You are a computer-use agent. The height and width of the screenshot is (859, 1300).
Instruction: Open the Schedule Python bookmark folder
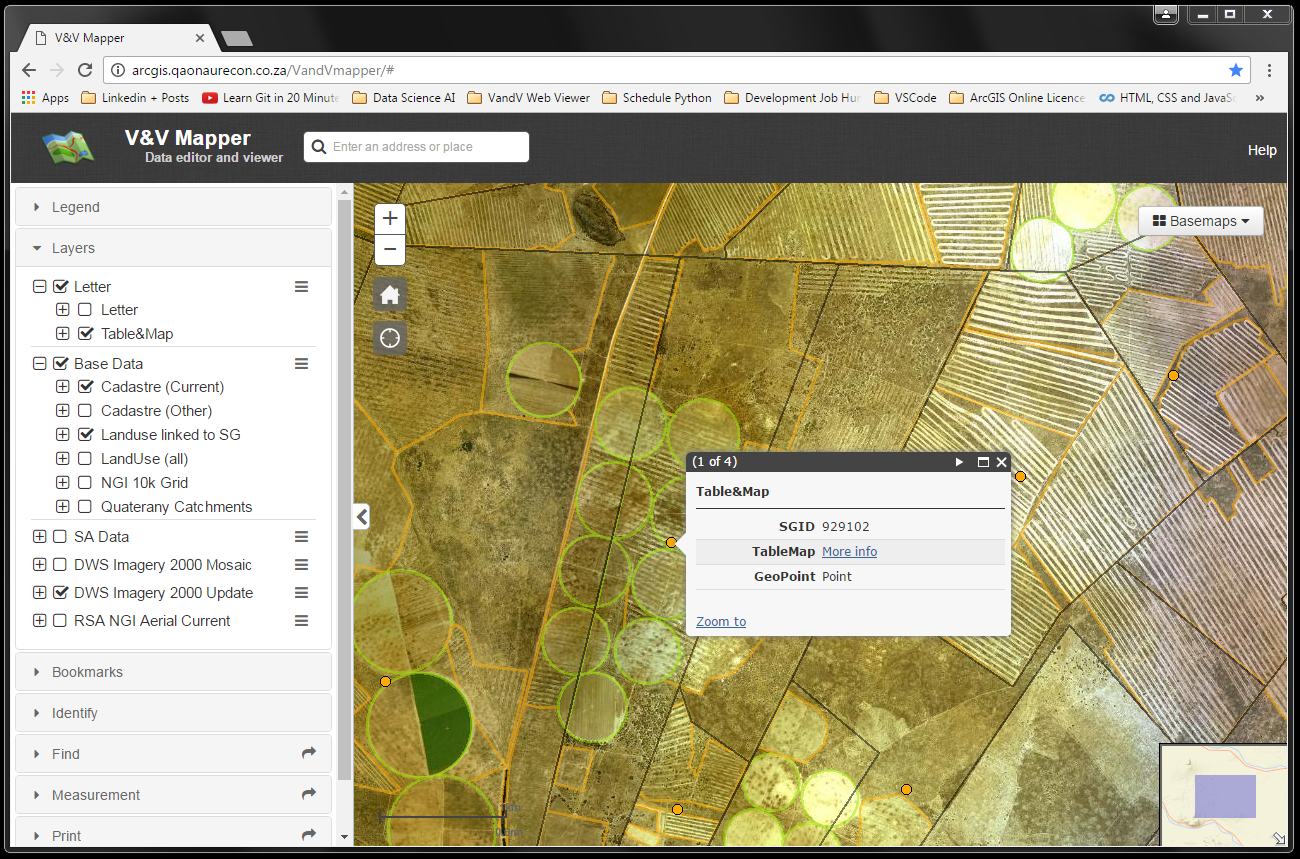[x=657, y=98]
